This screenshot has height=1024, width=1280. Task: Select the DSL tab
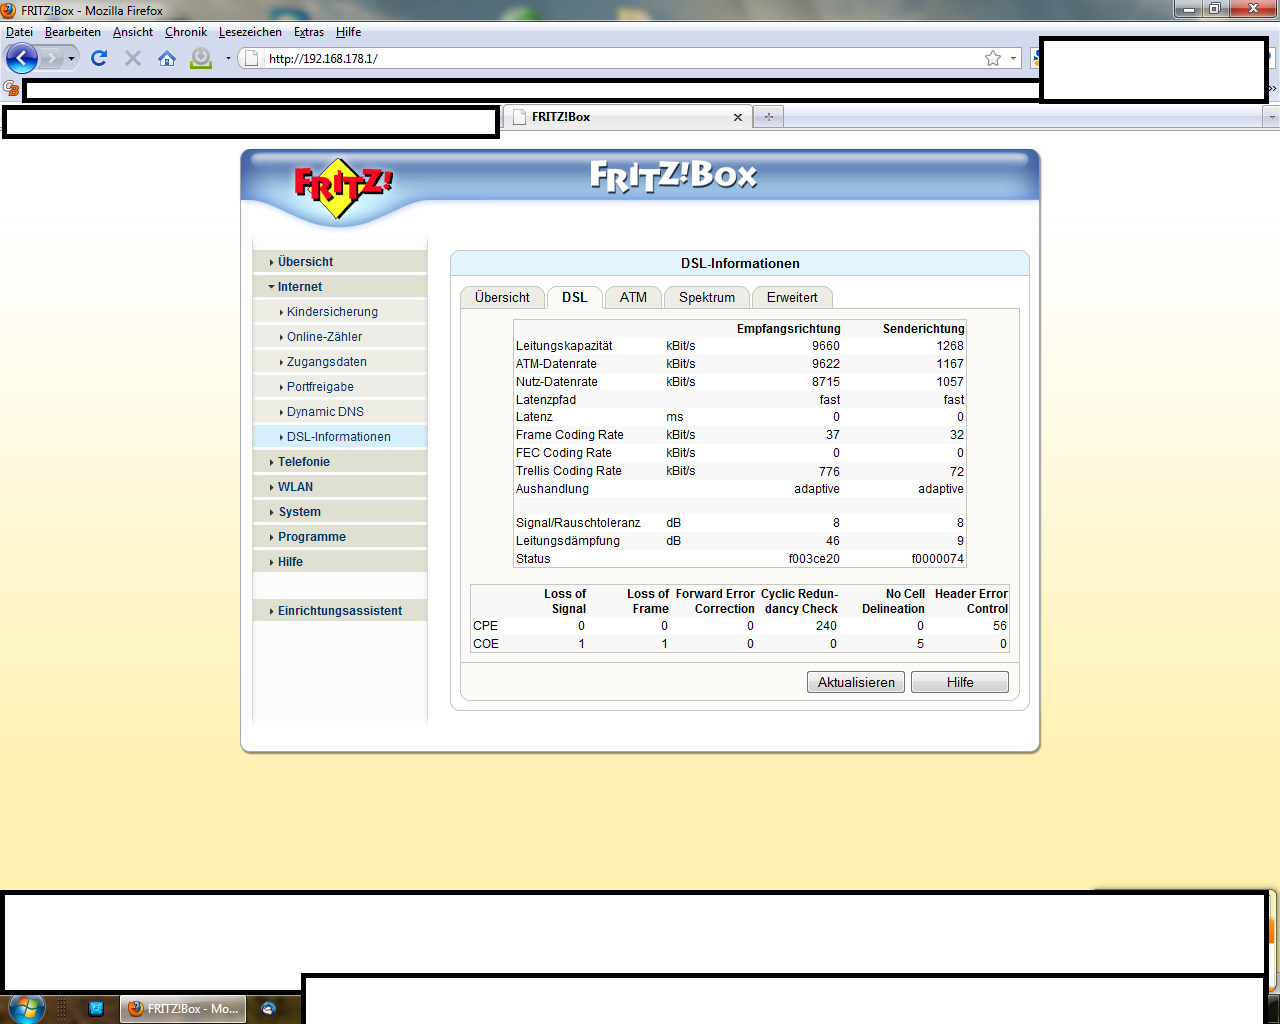pyautogui.click(x=574, y=297)
